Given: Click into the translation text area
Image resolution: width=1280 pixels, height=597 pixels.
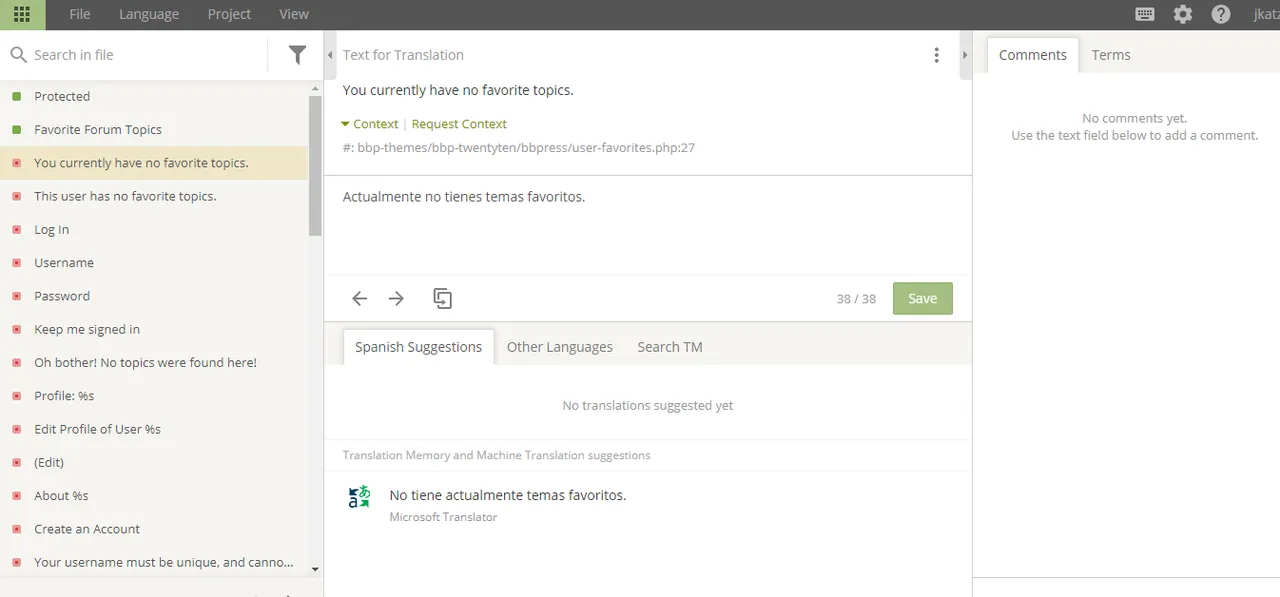Looking at the screenshot, I should pyautogui.click(x=648, y=225).
